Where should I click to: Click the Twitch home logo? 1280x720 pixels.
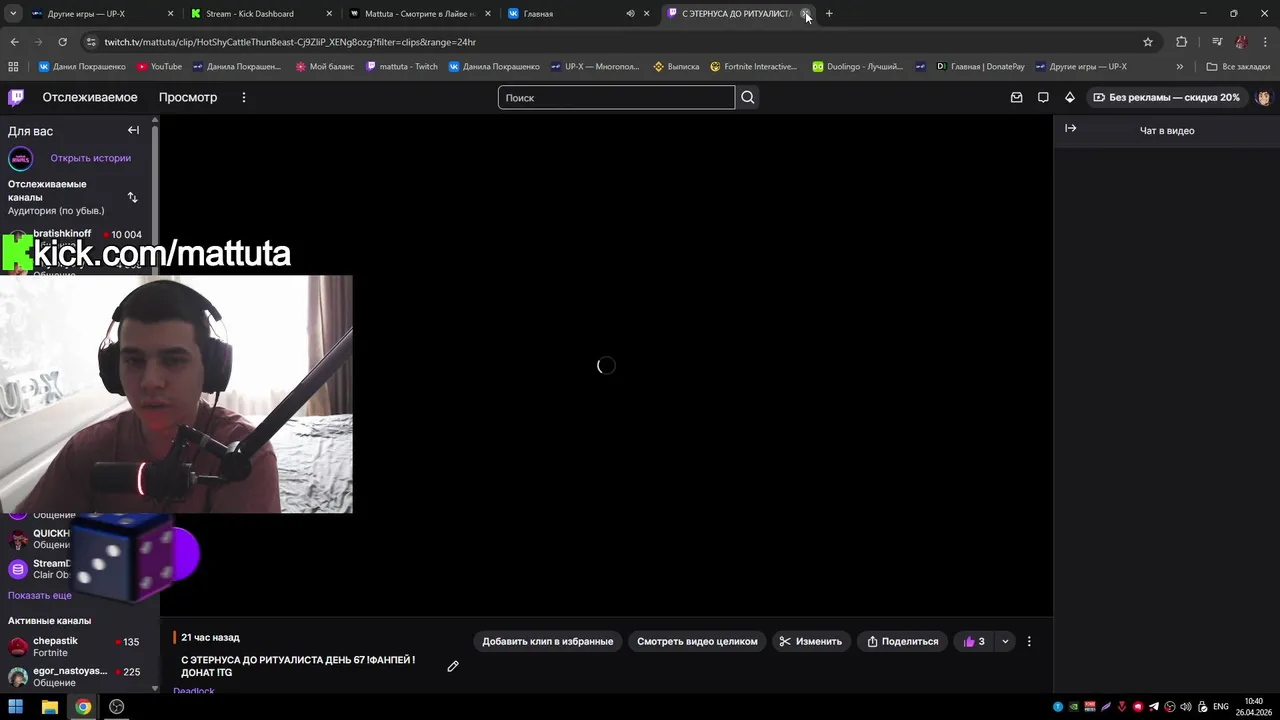click(x=16, y=97)
